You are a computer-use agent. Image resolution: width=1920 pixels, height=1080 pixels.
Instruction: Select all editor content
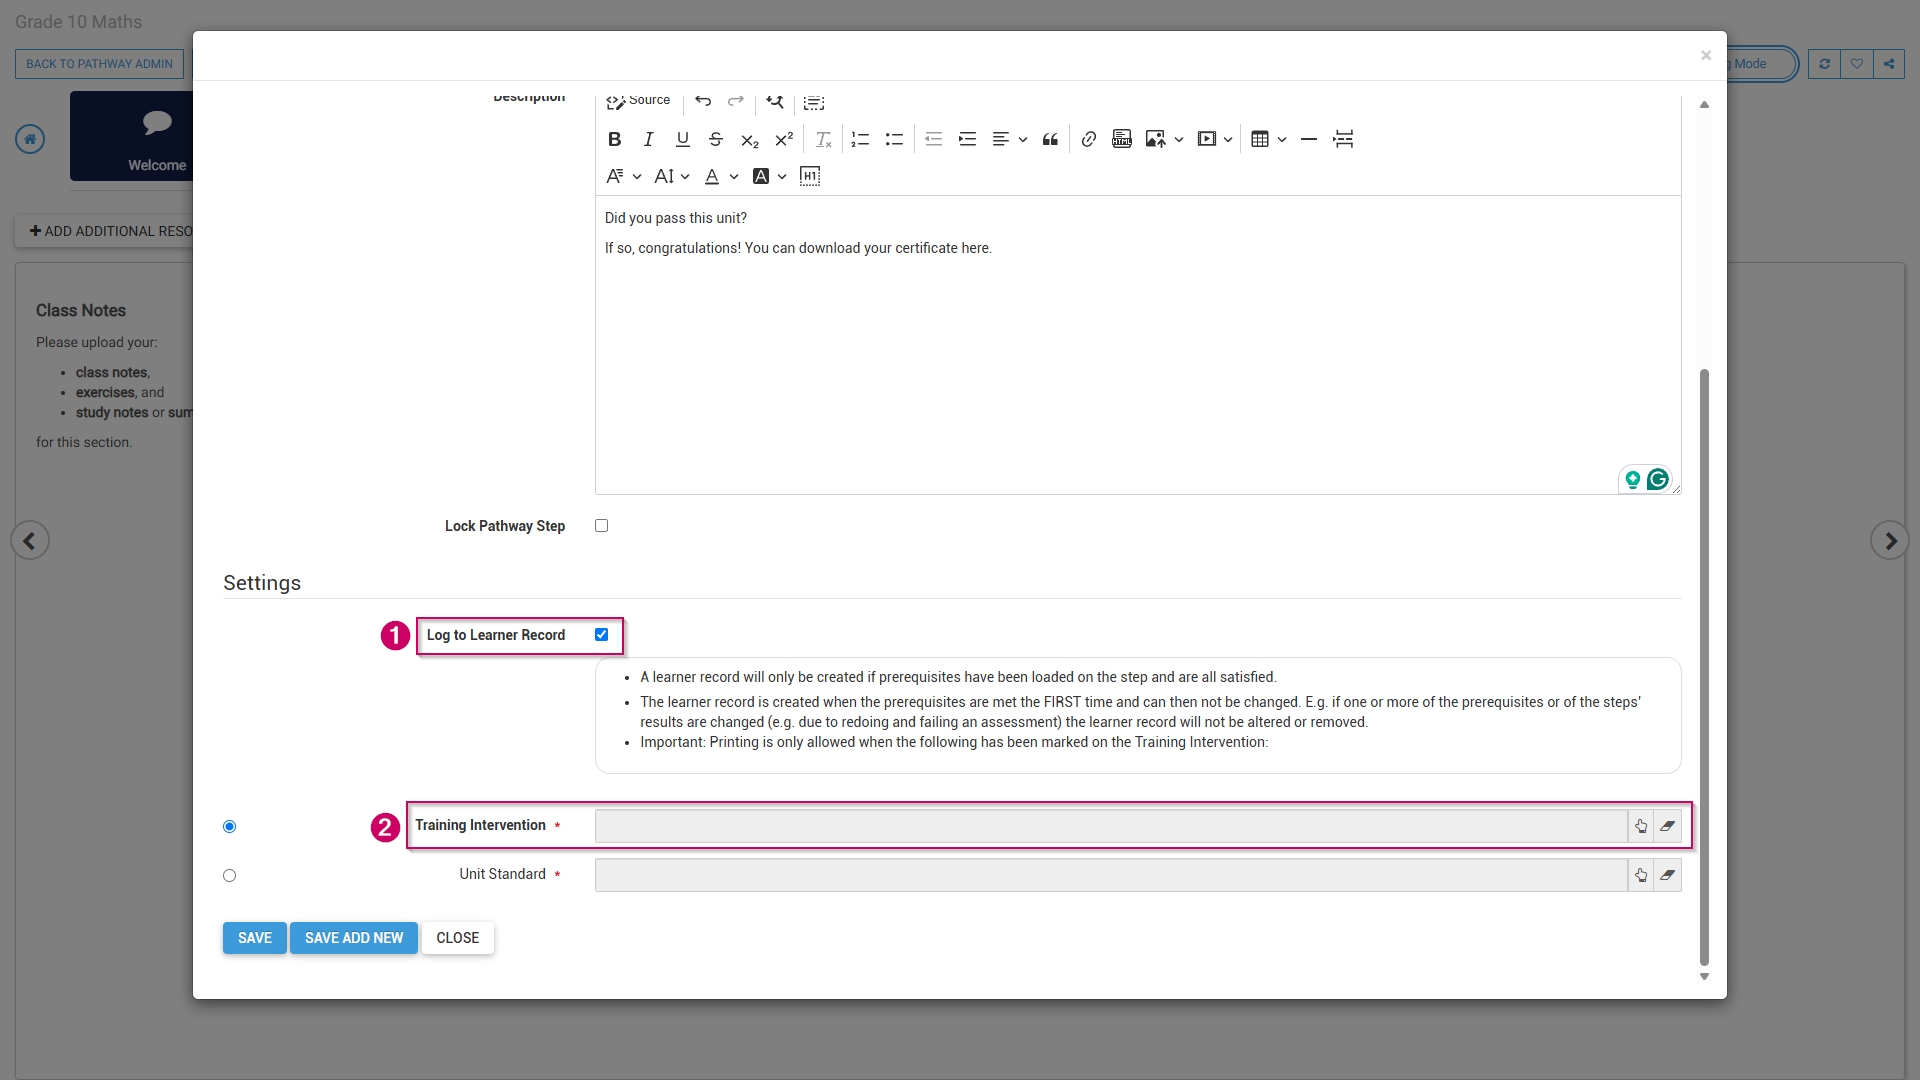point(814,102)
